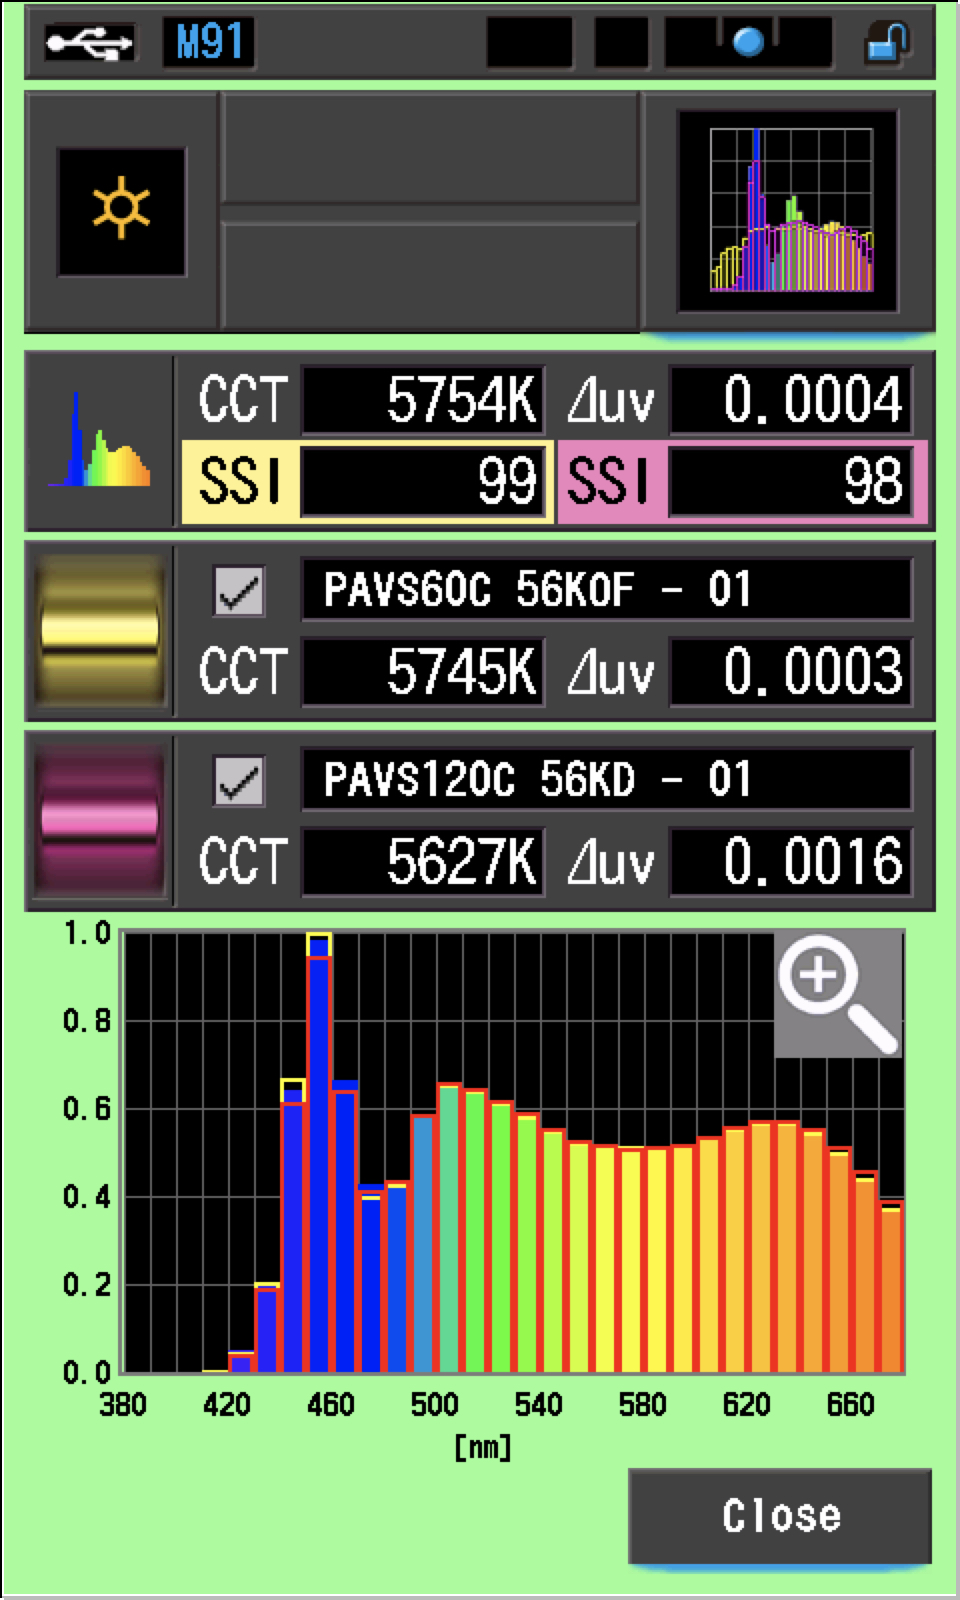Click the Δuv 0.0016 value field
This screenshot has height=1600, width=960.
click(790, 861)
